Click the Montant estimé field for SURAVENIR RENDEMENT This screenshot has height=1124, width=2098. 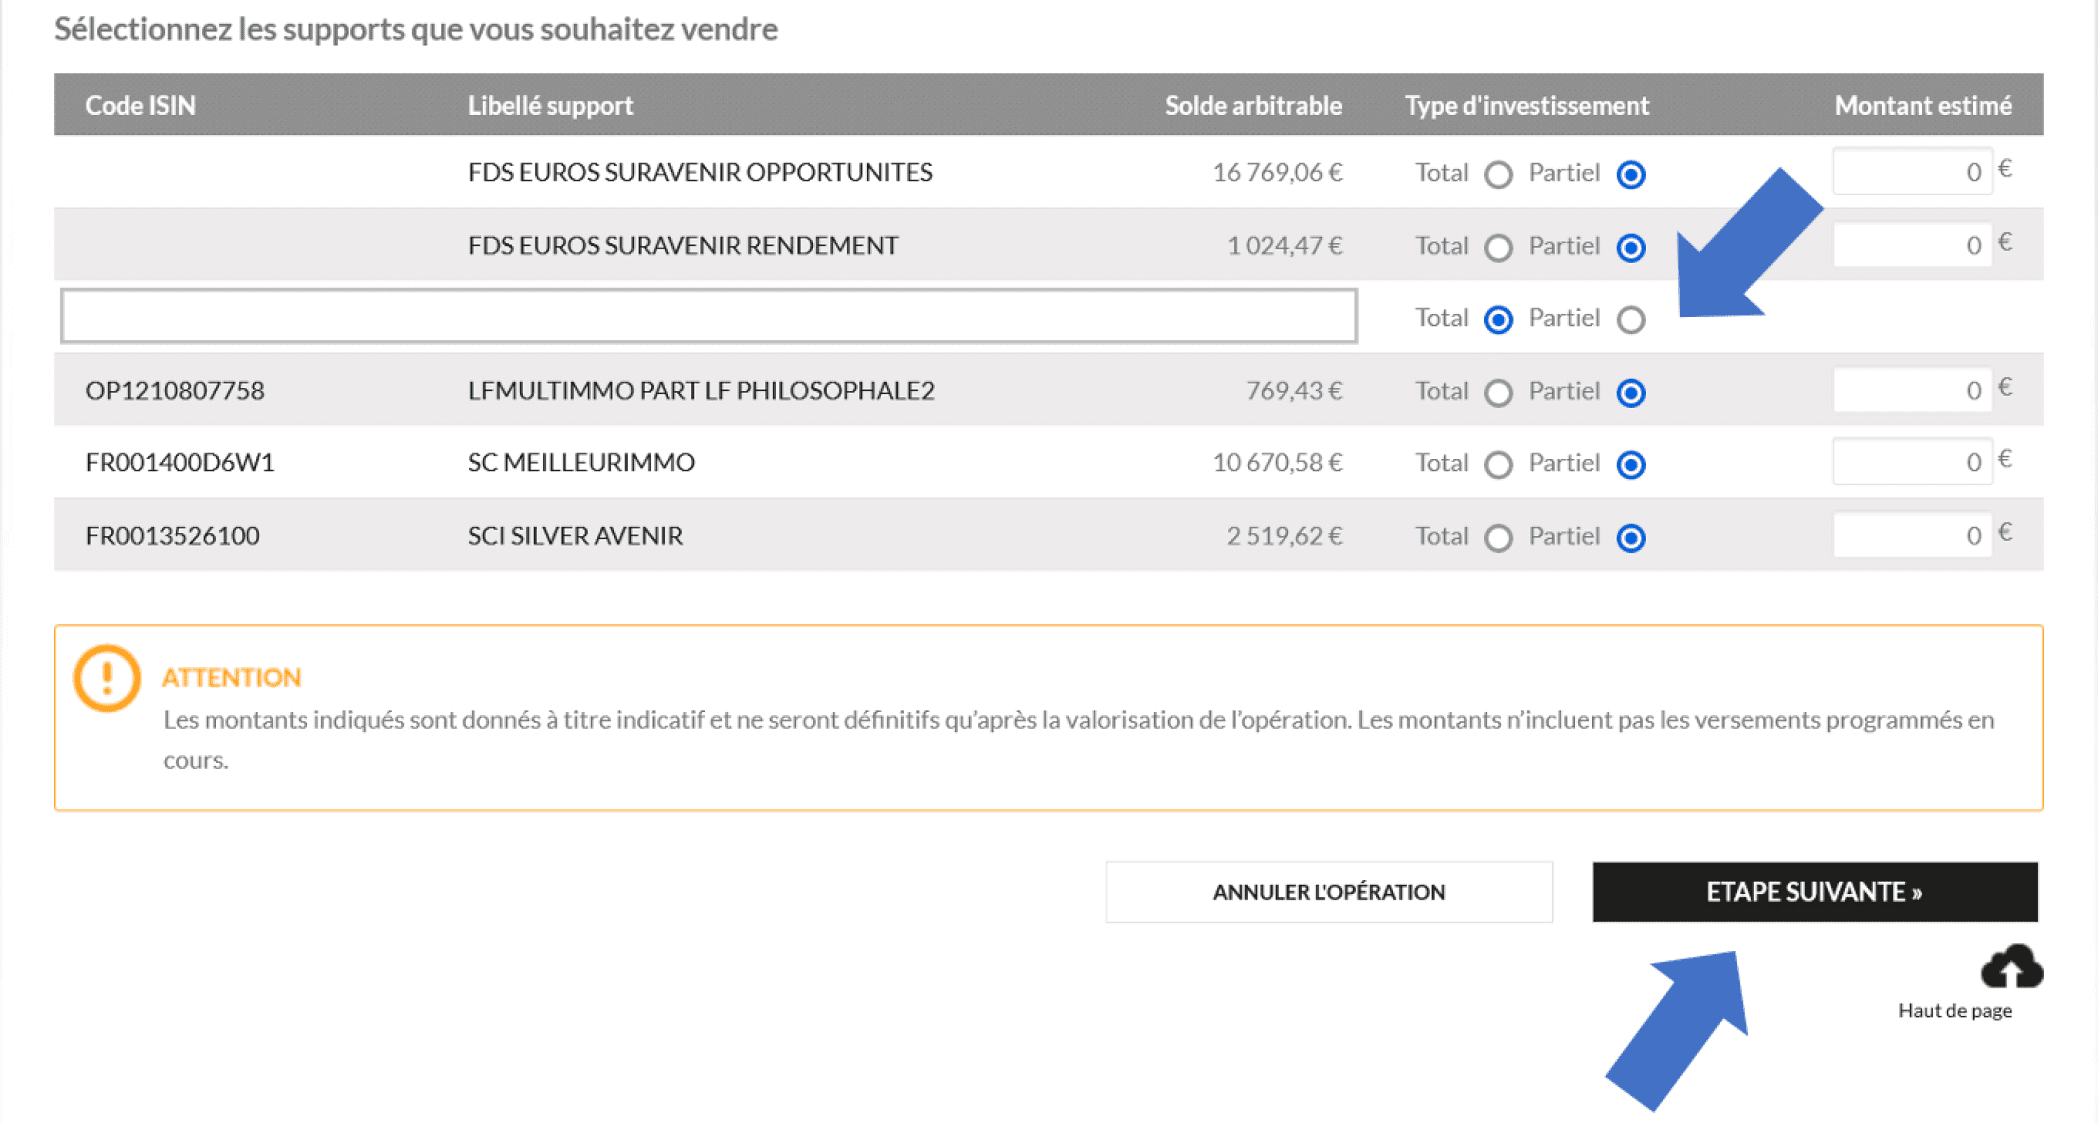tap(1910, 244)
